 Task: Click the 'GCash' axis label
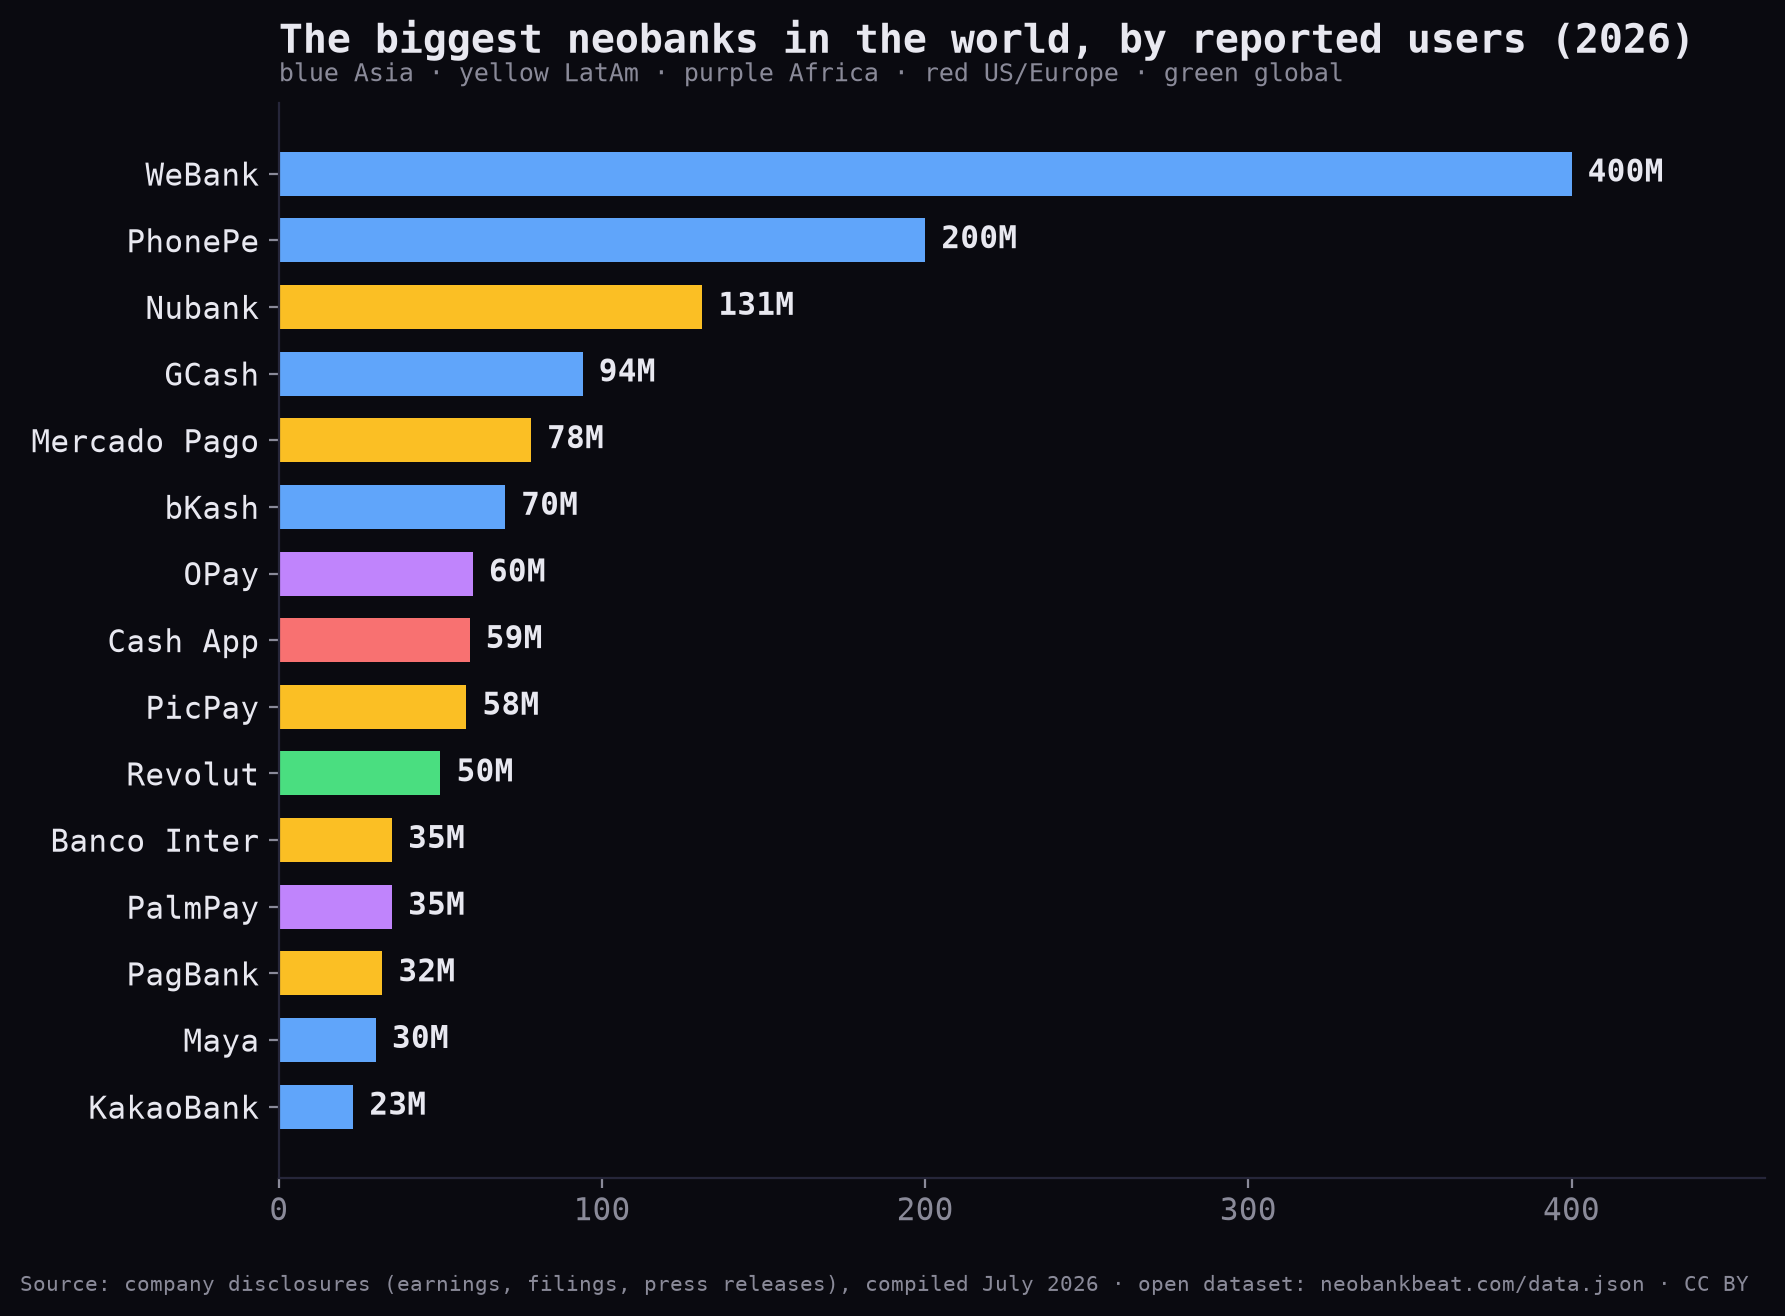(x=212, y=375)
